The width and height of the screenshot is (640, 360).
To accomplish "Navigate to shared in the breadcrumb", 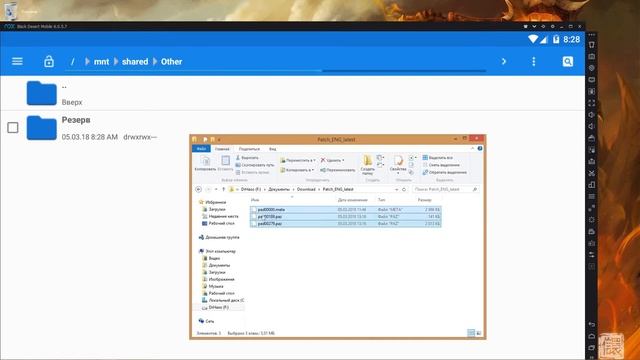I will pos(135,62).
